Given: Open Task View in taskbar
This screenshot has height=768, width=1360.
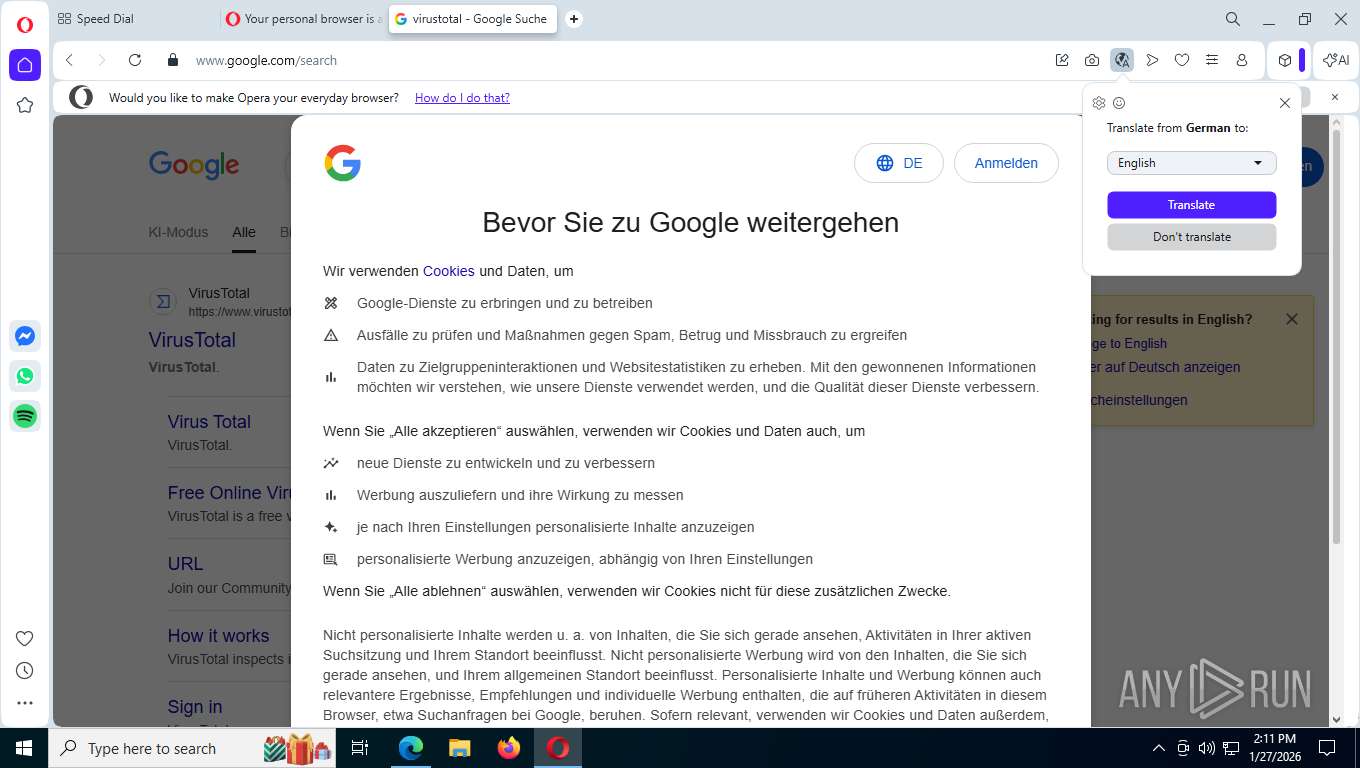Looking at the screenshot, I should 361,748.
